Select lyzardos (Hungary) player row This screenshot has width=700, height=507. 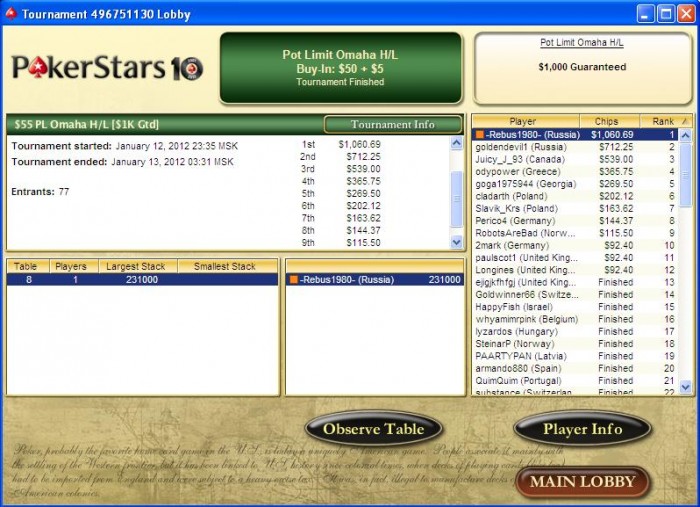pos(575,331)
